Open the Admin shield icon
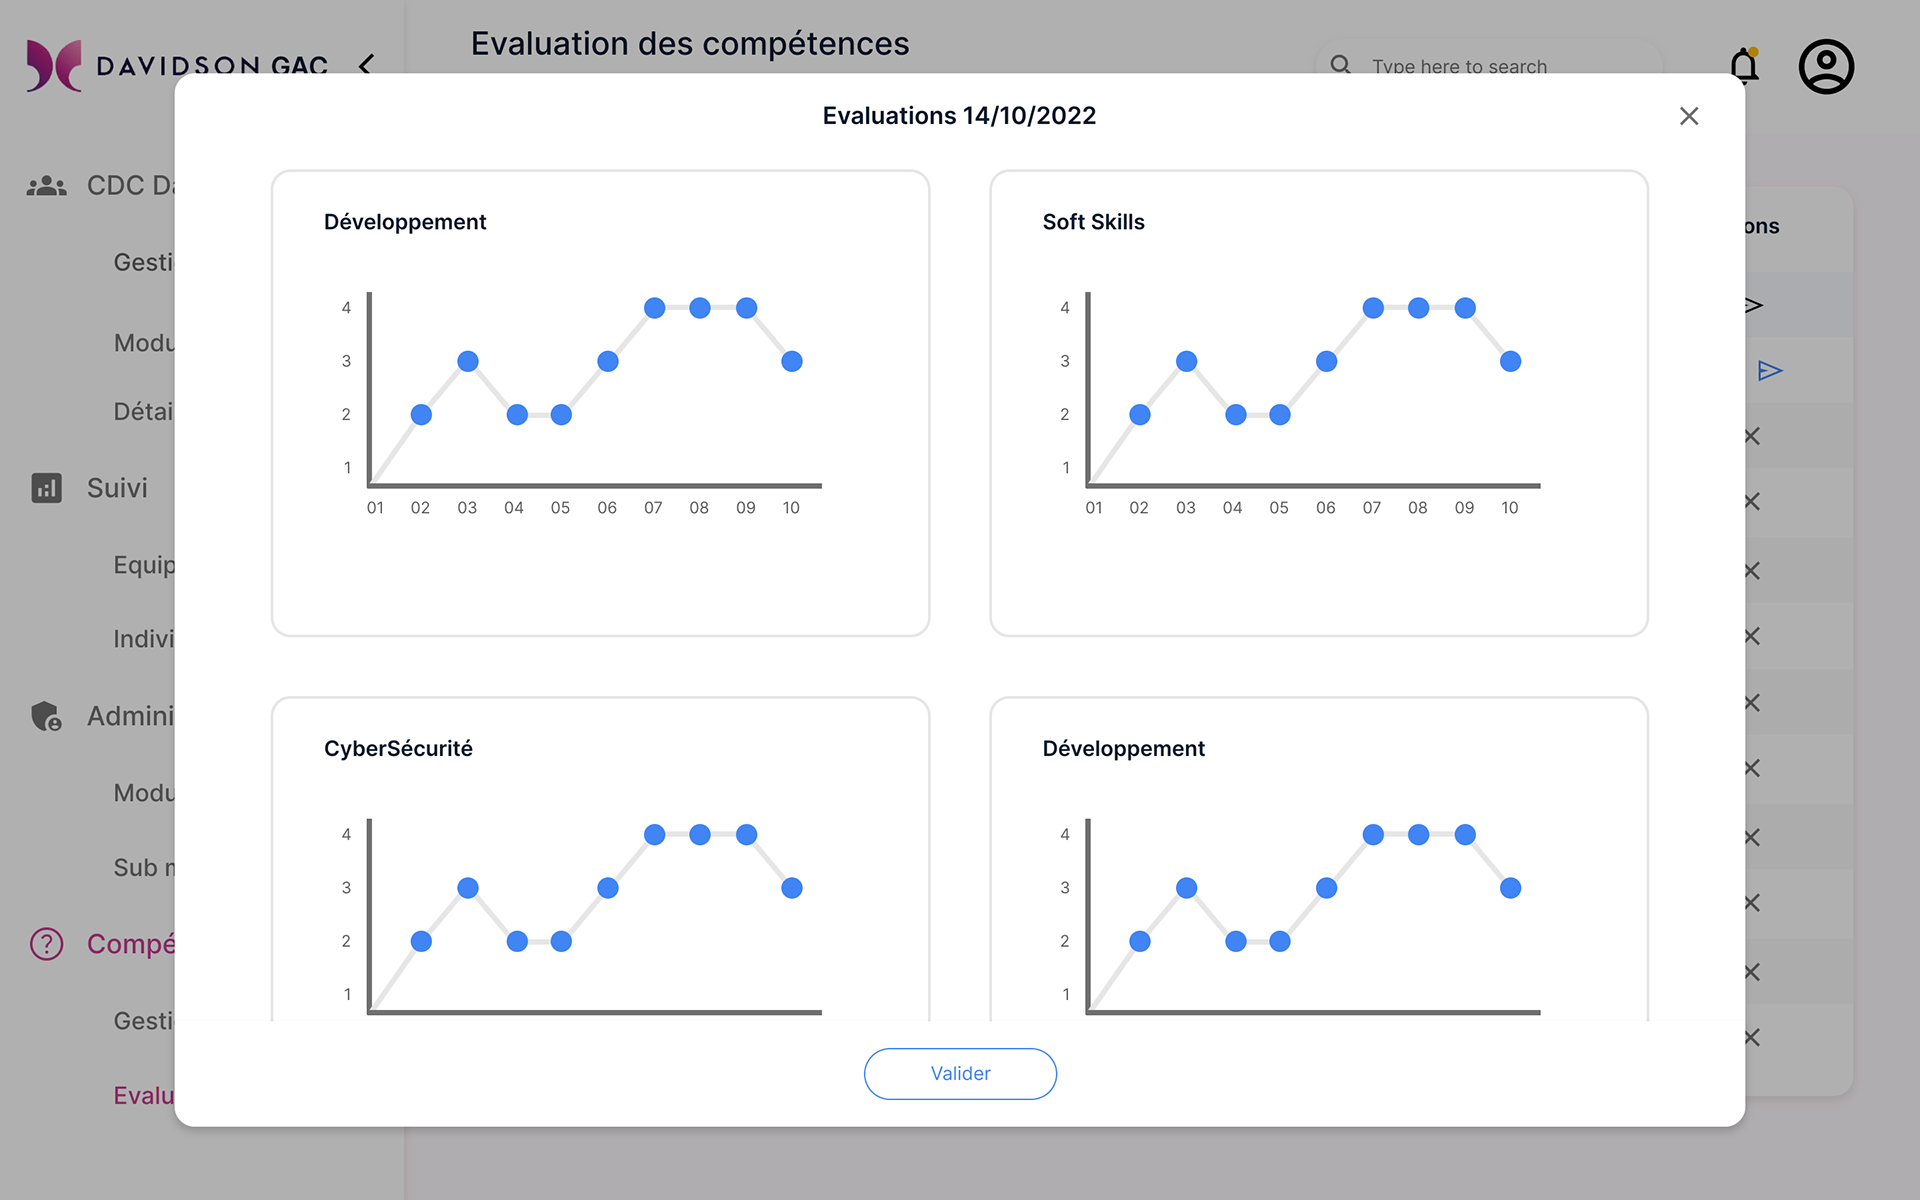 46,716
